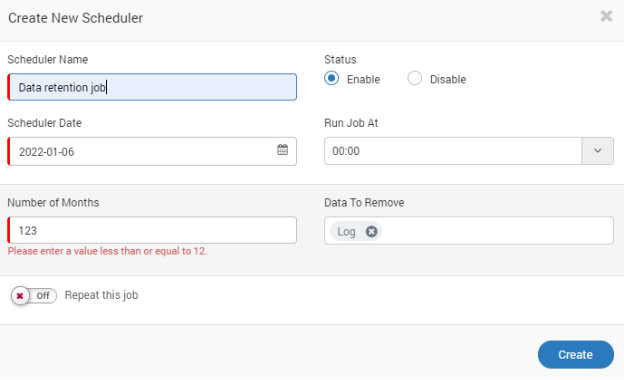The width and height of the screenshot is (624, 380).
Task: Select the Disable status radio button
Action: [x=415, y=78]
